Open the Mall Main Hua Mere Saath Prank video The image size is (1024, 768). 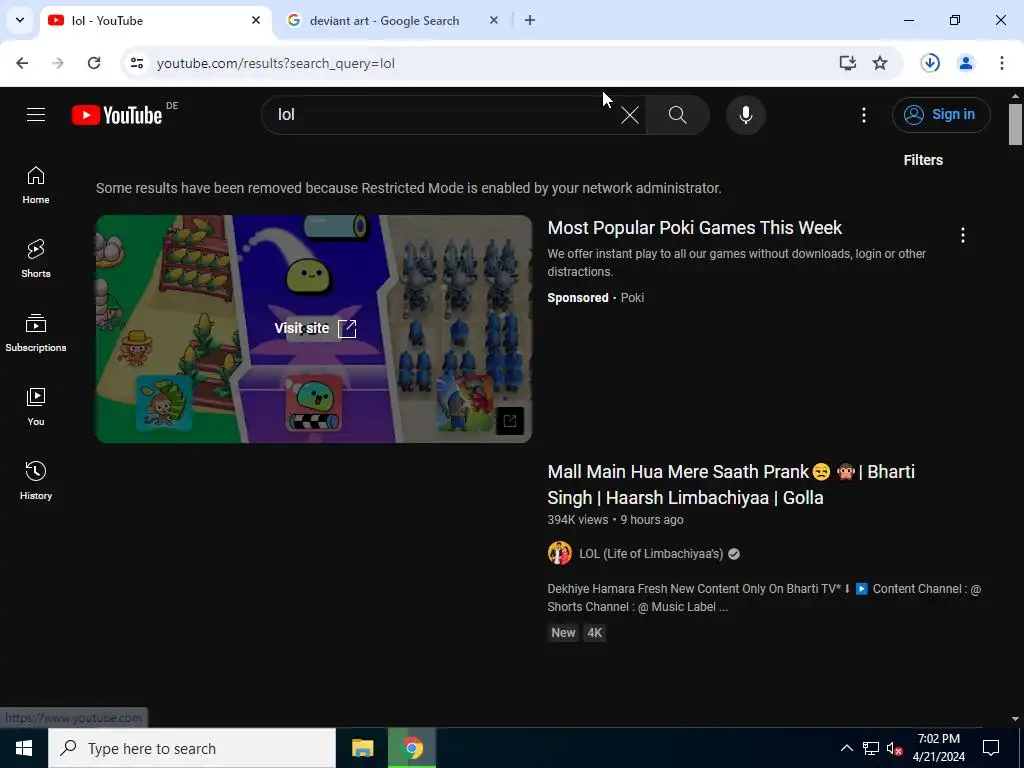(731, 485)
